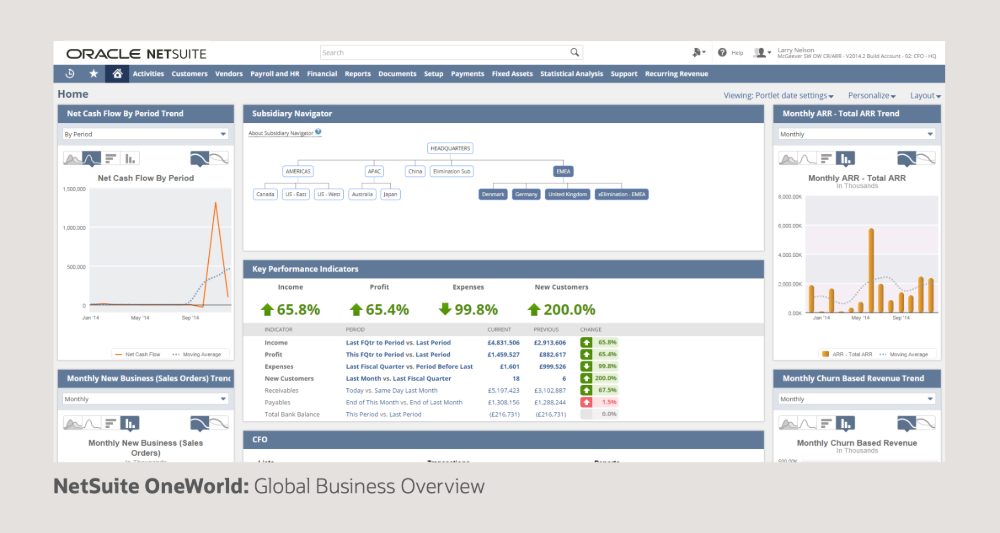Select area chart icon in Monthly ARR portlet

click(788, 158)
